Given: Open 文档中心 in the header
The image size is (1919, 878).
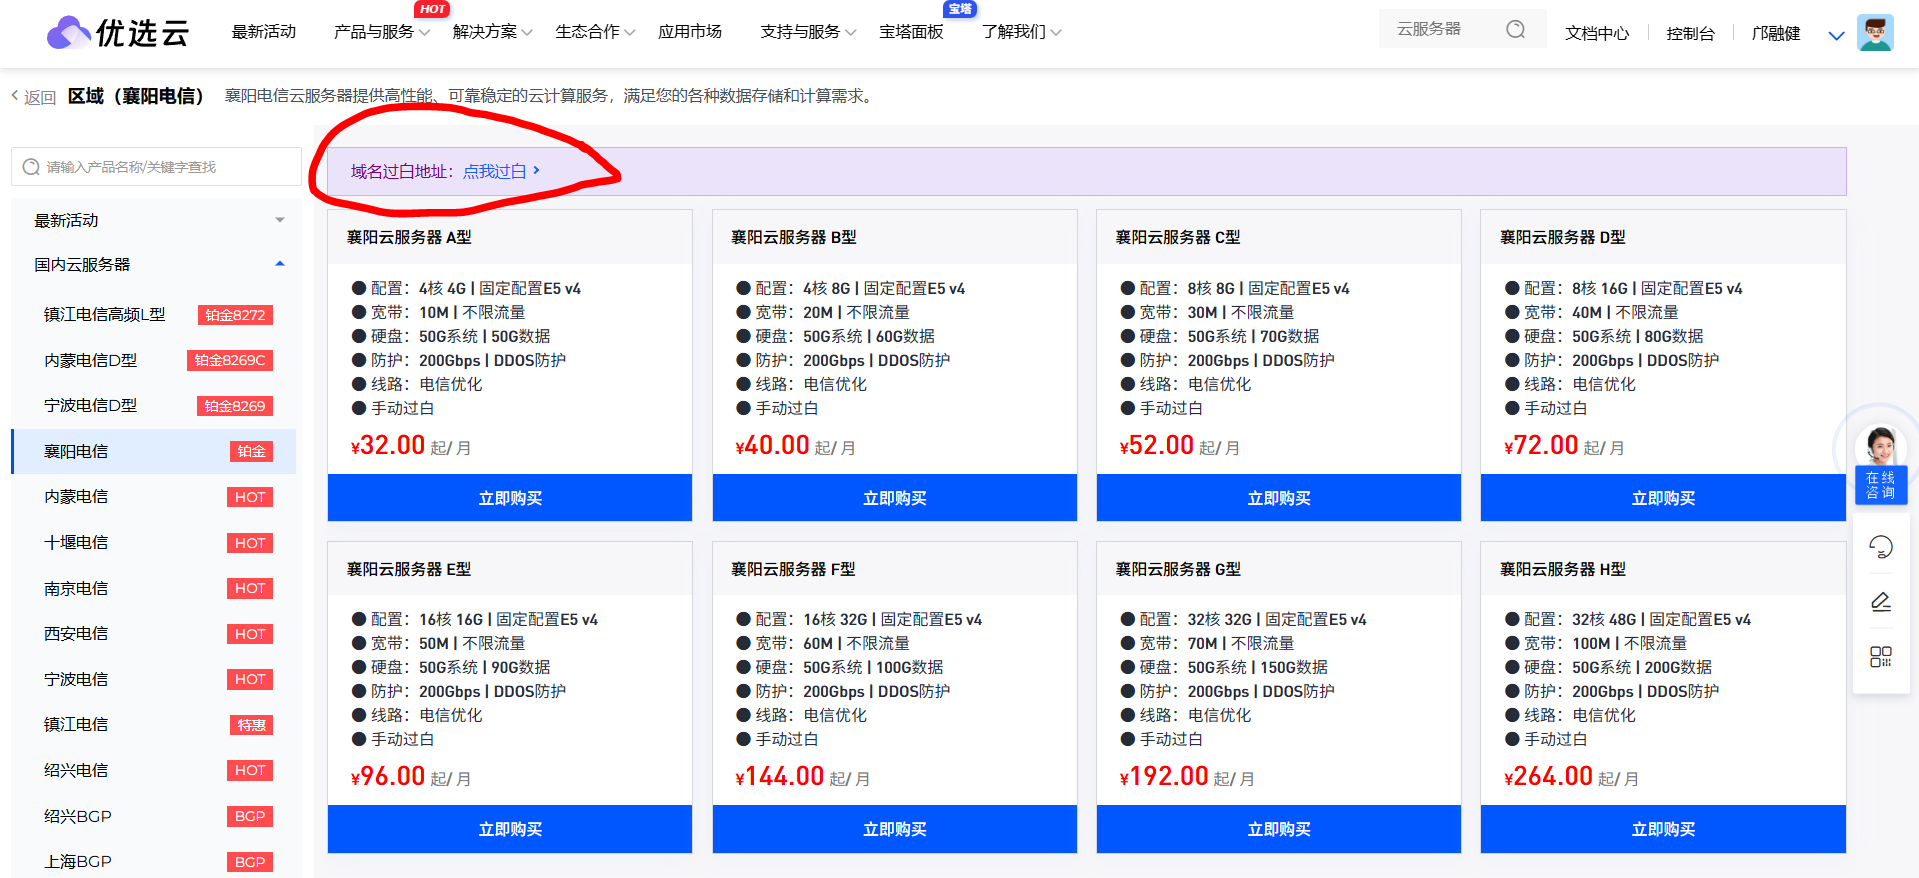Looking at the screenshot, I should pos(1596,33).
